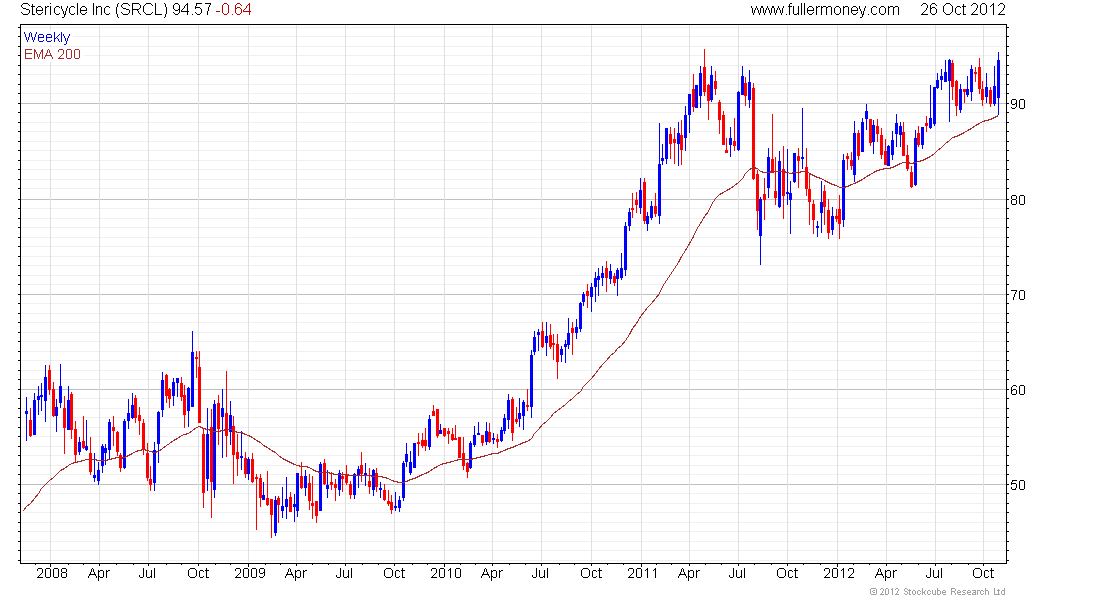Click the 'Jul' label after 2010

click(540, 573)
